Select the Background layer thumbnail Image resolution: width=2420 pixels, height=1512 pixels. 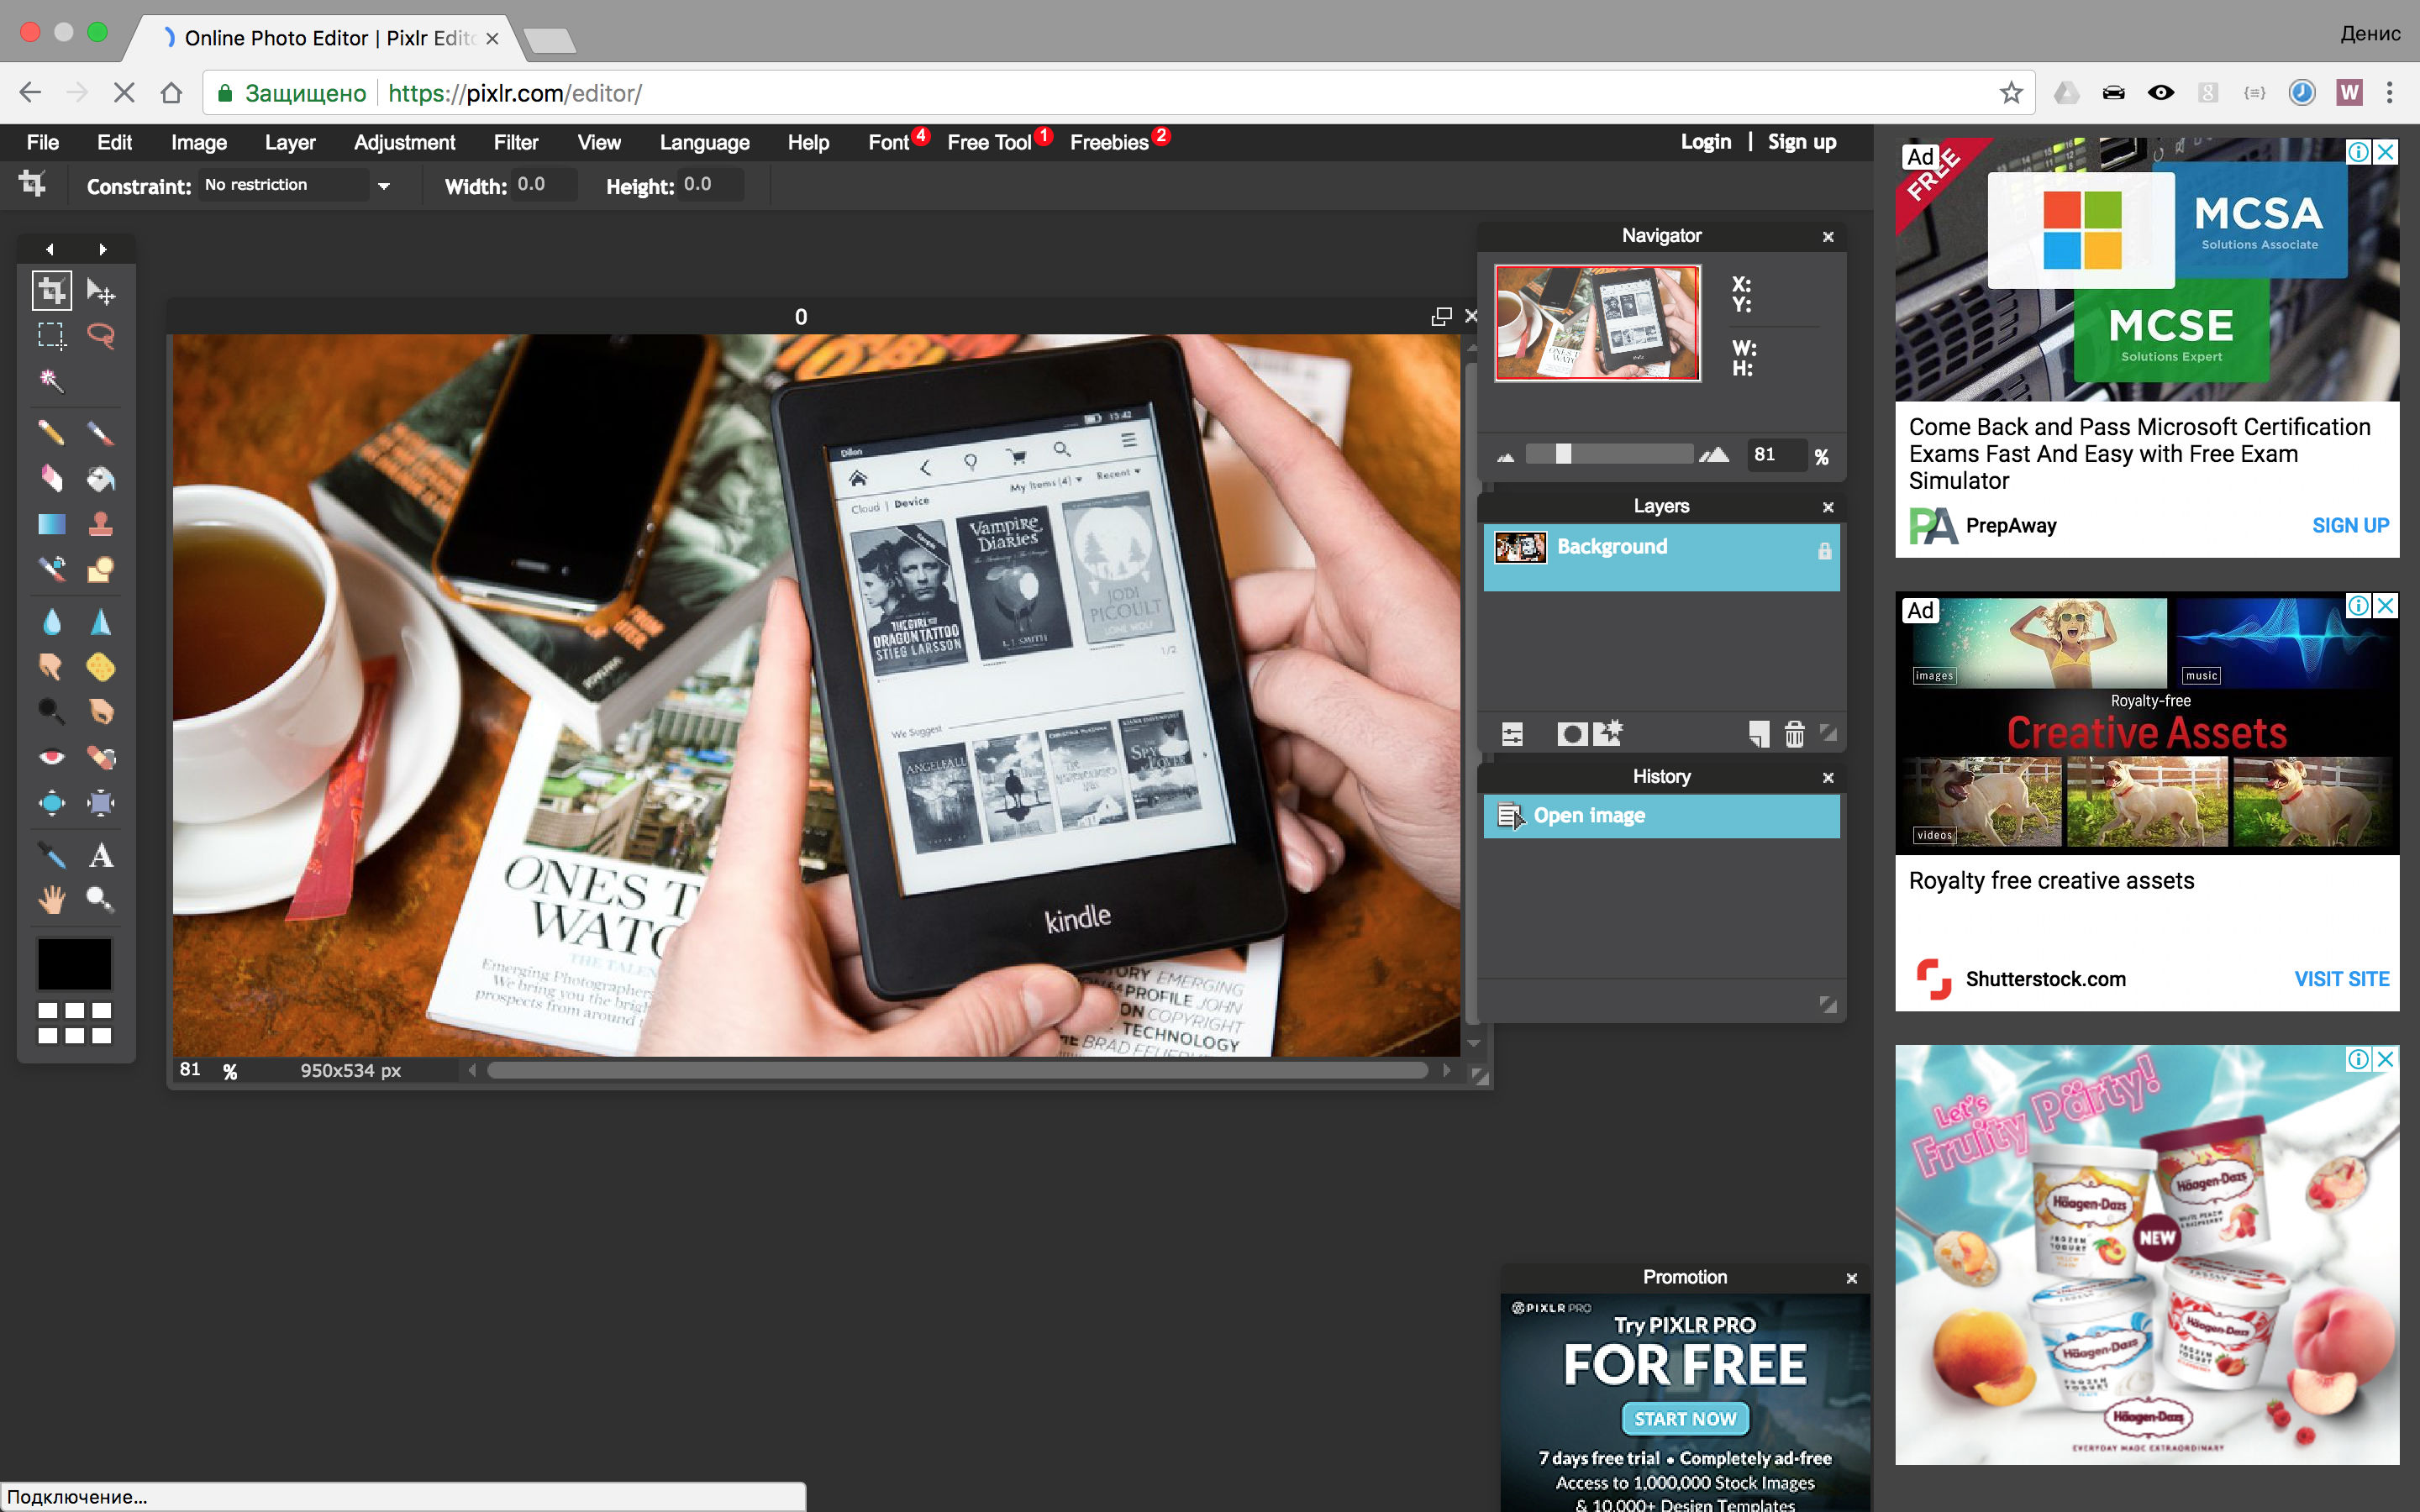click(1518, 547)
